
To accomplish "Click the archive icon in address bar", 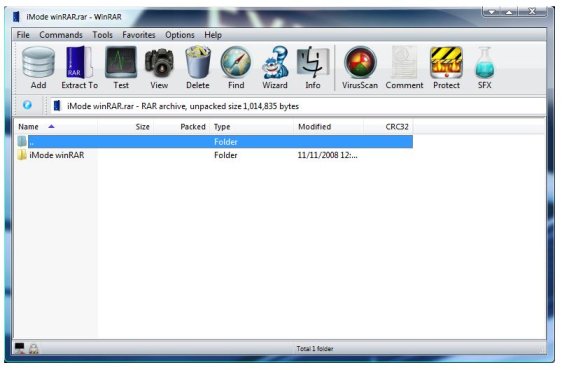I will pos(57,105).
